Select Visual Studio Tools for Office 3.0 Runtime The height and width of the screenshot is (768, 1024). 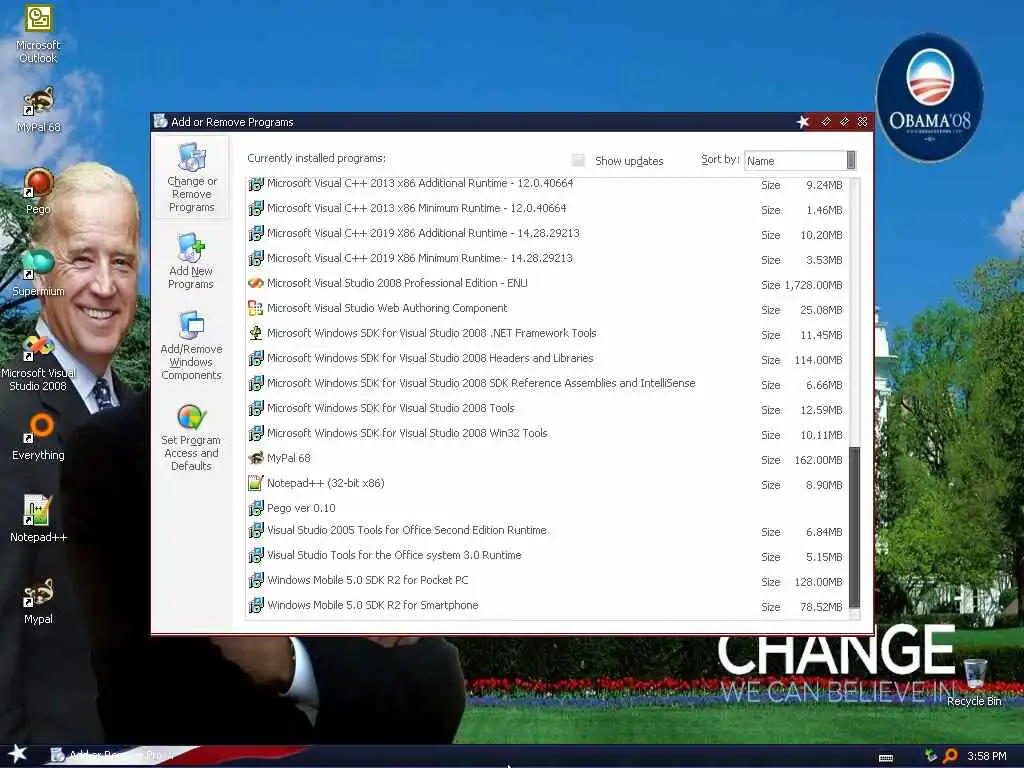pyautogui.click(x=547, y=556)
